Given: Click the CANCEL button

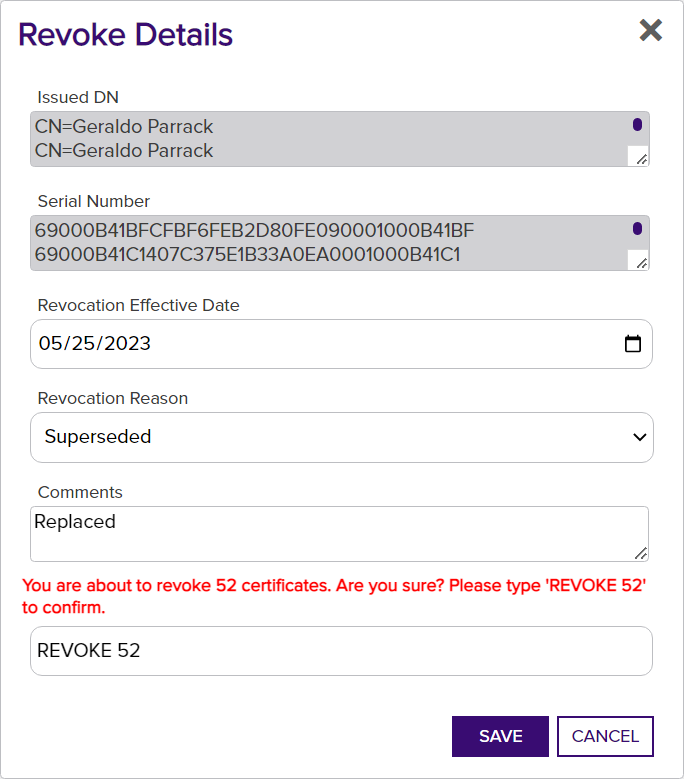Looking at the screenshot, I should (x=605, y=736).
